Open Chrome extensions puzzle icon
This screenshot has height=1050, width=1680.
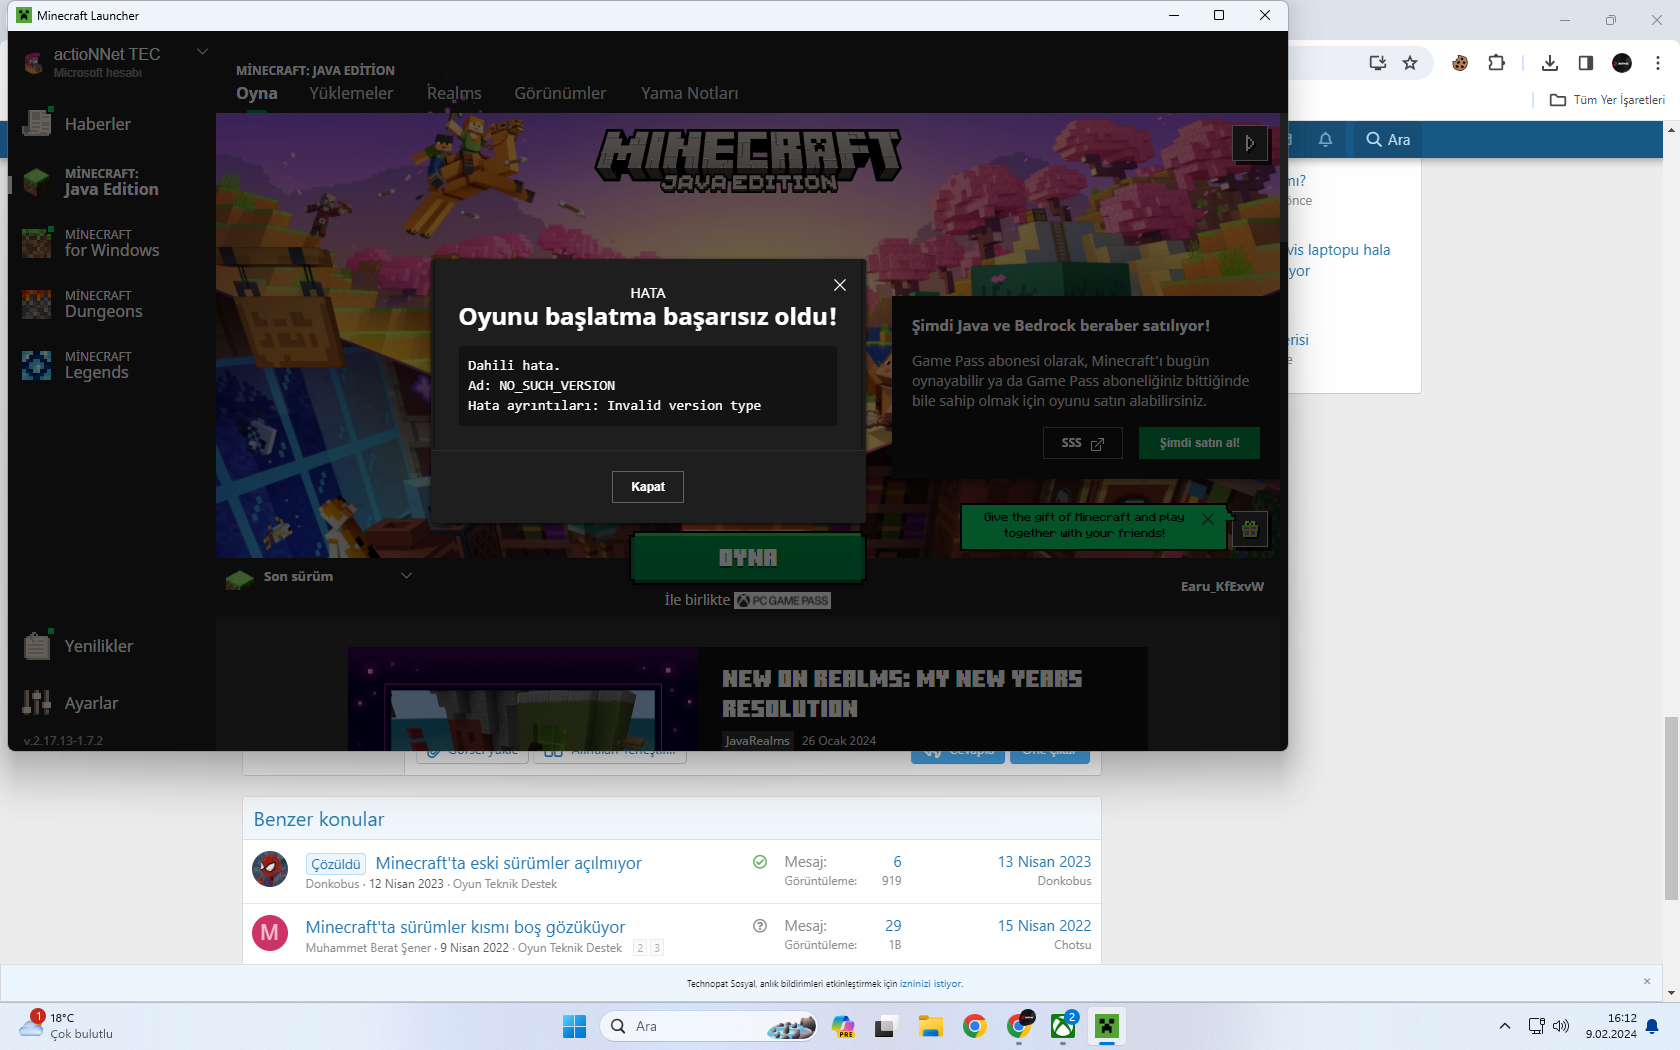[x=1496, y=63]
